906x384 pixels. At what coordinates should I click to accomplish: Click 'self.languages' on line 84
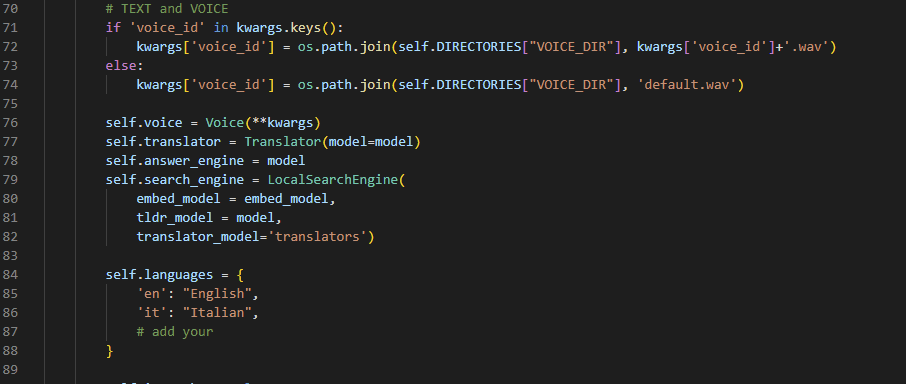[x=159, y=275]
